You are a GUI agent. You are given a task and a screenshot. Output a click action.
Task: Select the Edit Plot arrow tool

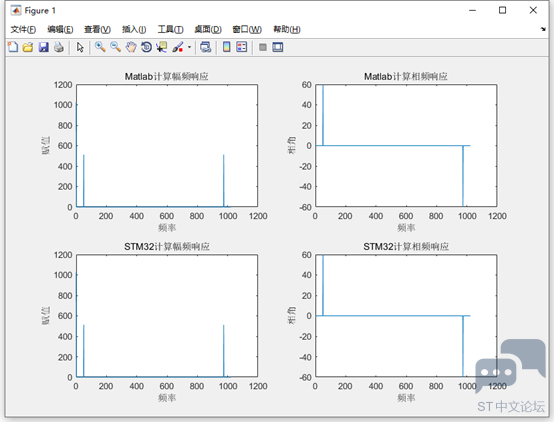coord(80,47)
